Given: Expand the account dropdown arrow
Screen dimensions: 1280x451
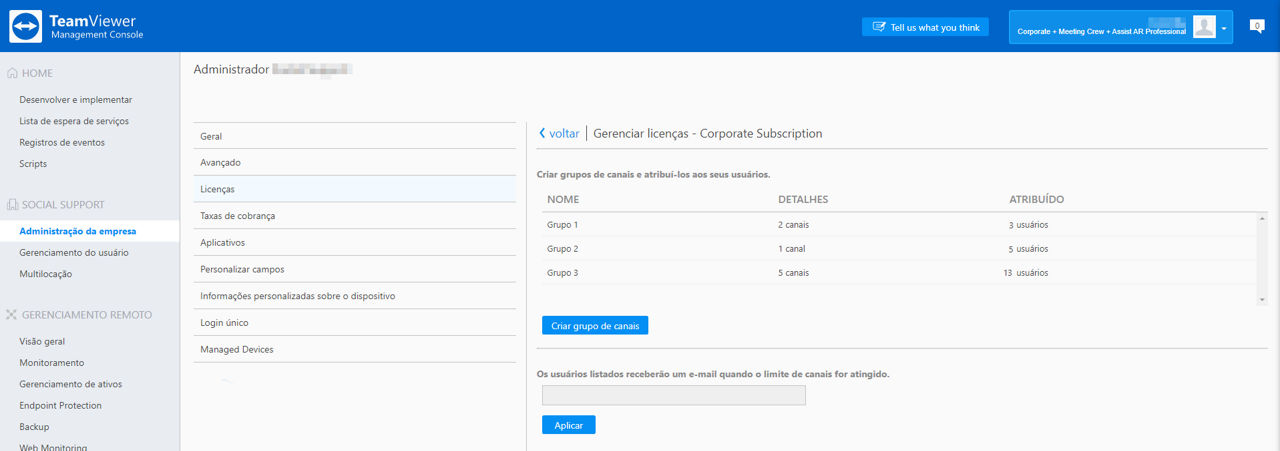Looking at the screenshot, I should (x=1224, y=28).
